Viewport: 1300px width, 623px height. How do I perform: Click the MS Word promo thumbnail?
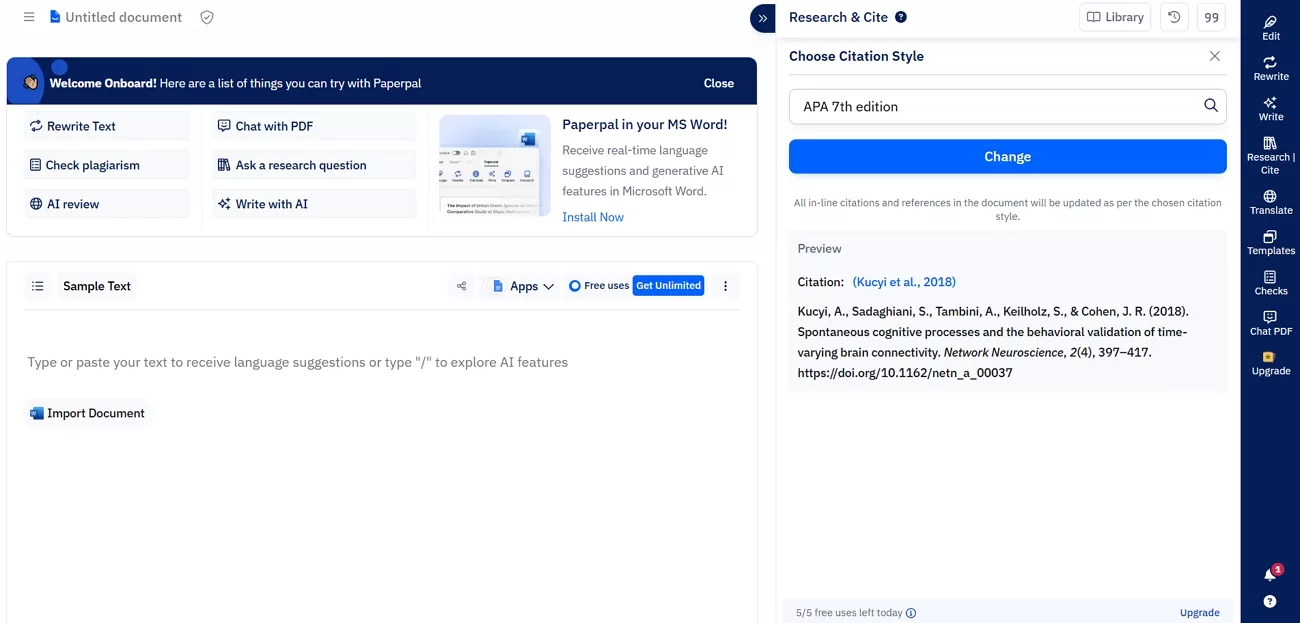pyautogui.click(x=495, y=166)
